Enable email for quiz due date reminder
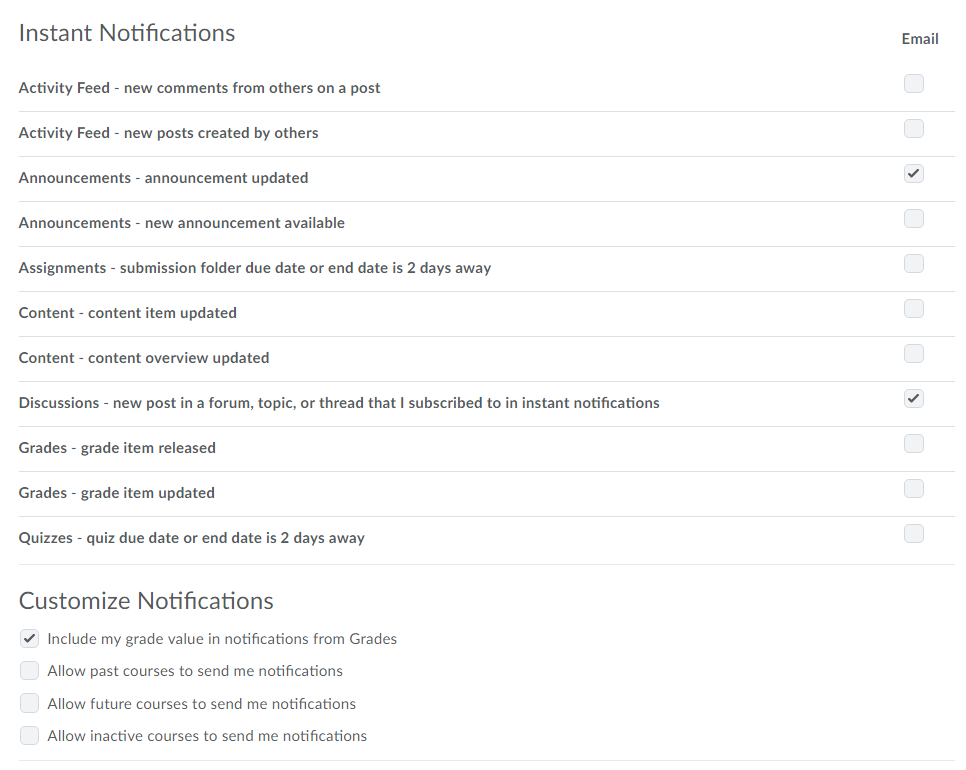 coord(914,534)
